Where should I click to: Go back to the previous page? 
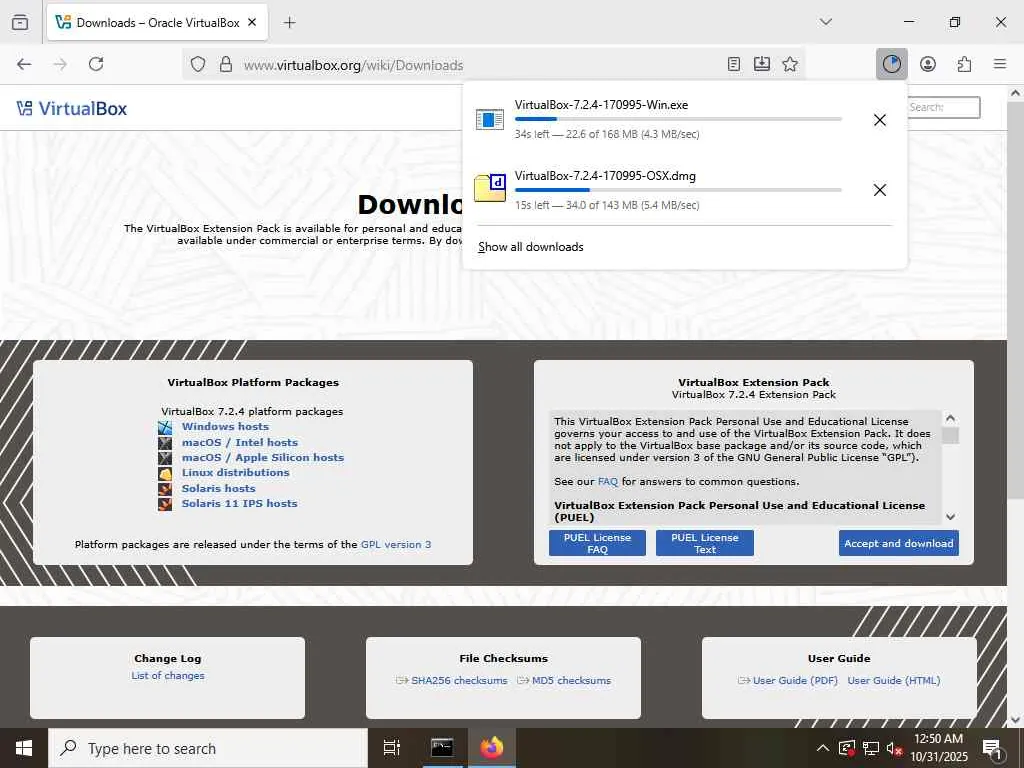coord(24,64)
